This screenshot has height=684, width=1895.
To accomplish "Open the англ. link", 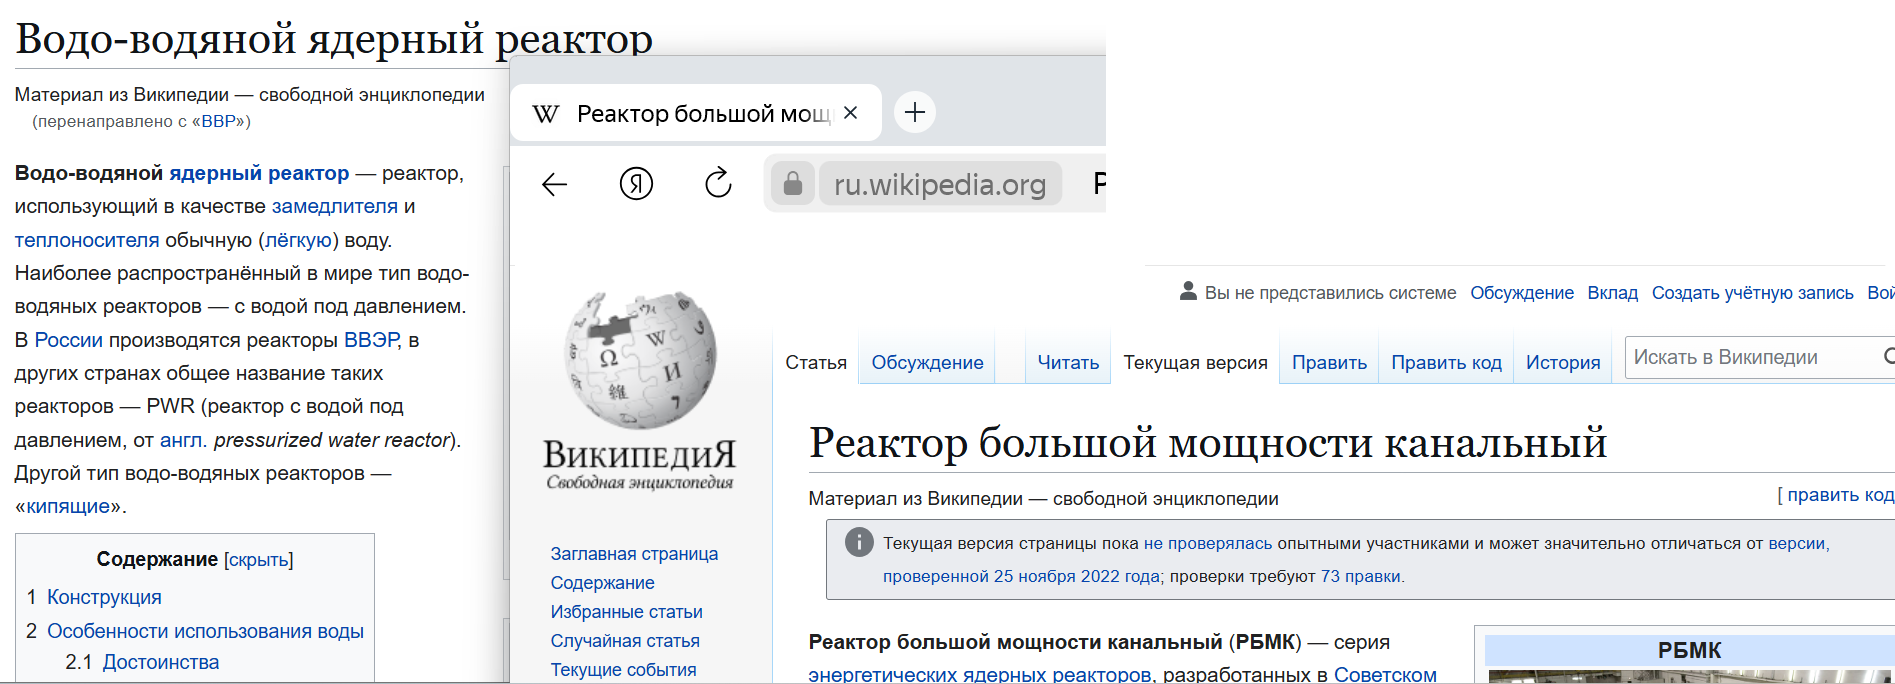I will (x=182, y=440).
